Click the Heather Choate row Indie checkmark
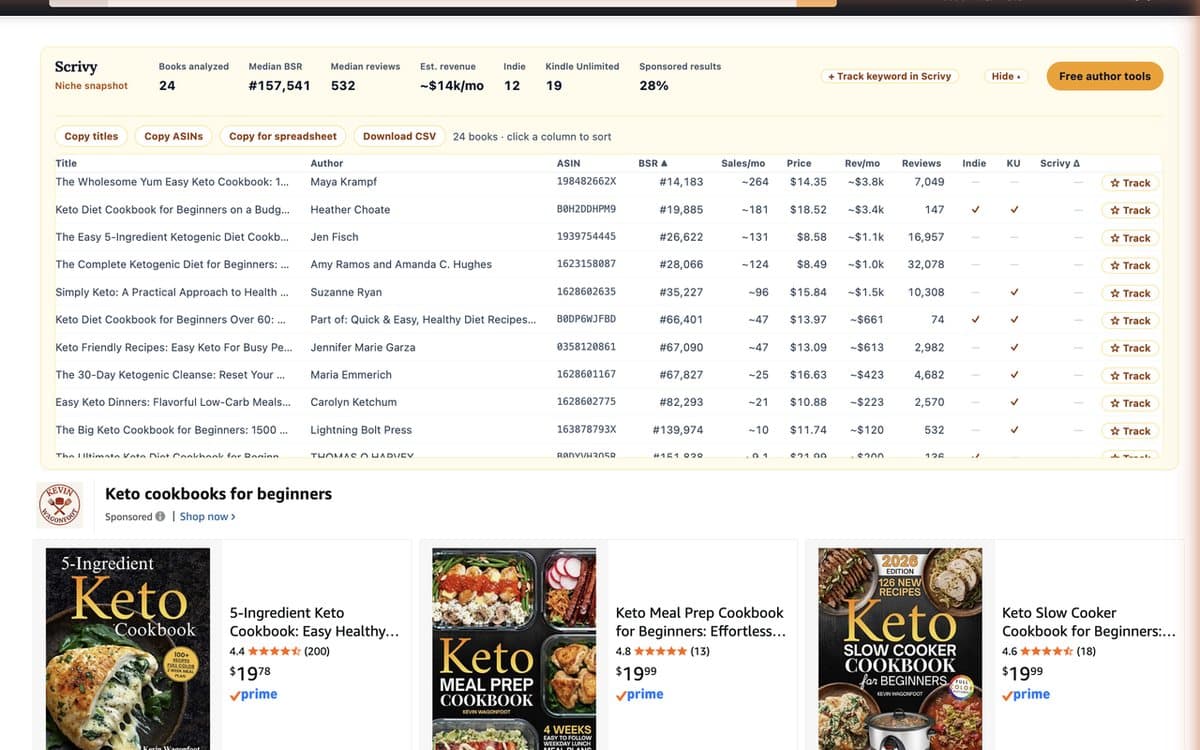The image size is (1200, 750). pyautogui.click(x=974, y=210)
